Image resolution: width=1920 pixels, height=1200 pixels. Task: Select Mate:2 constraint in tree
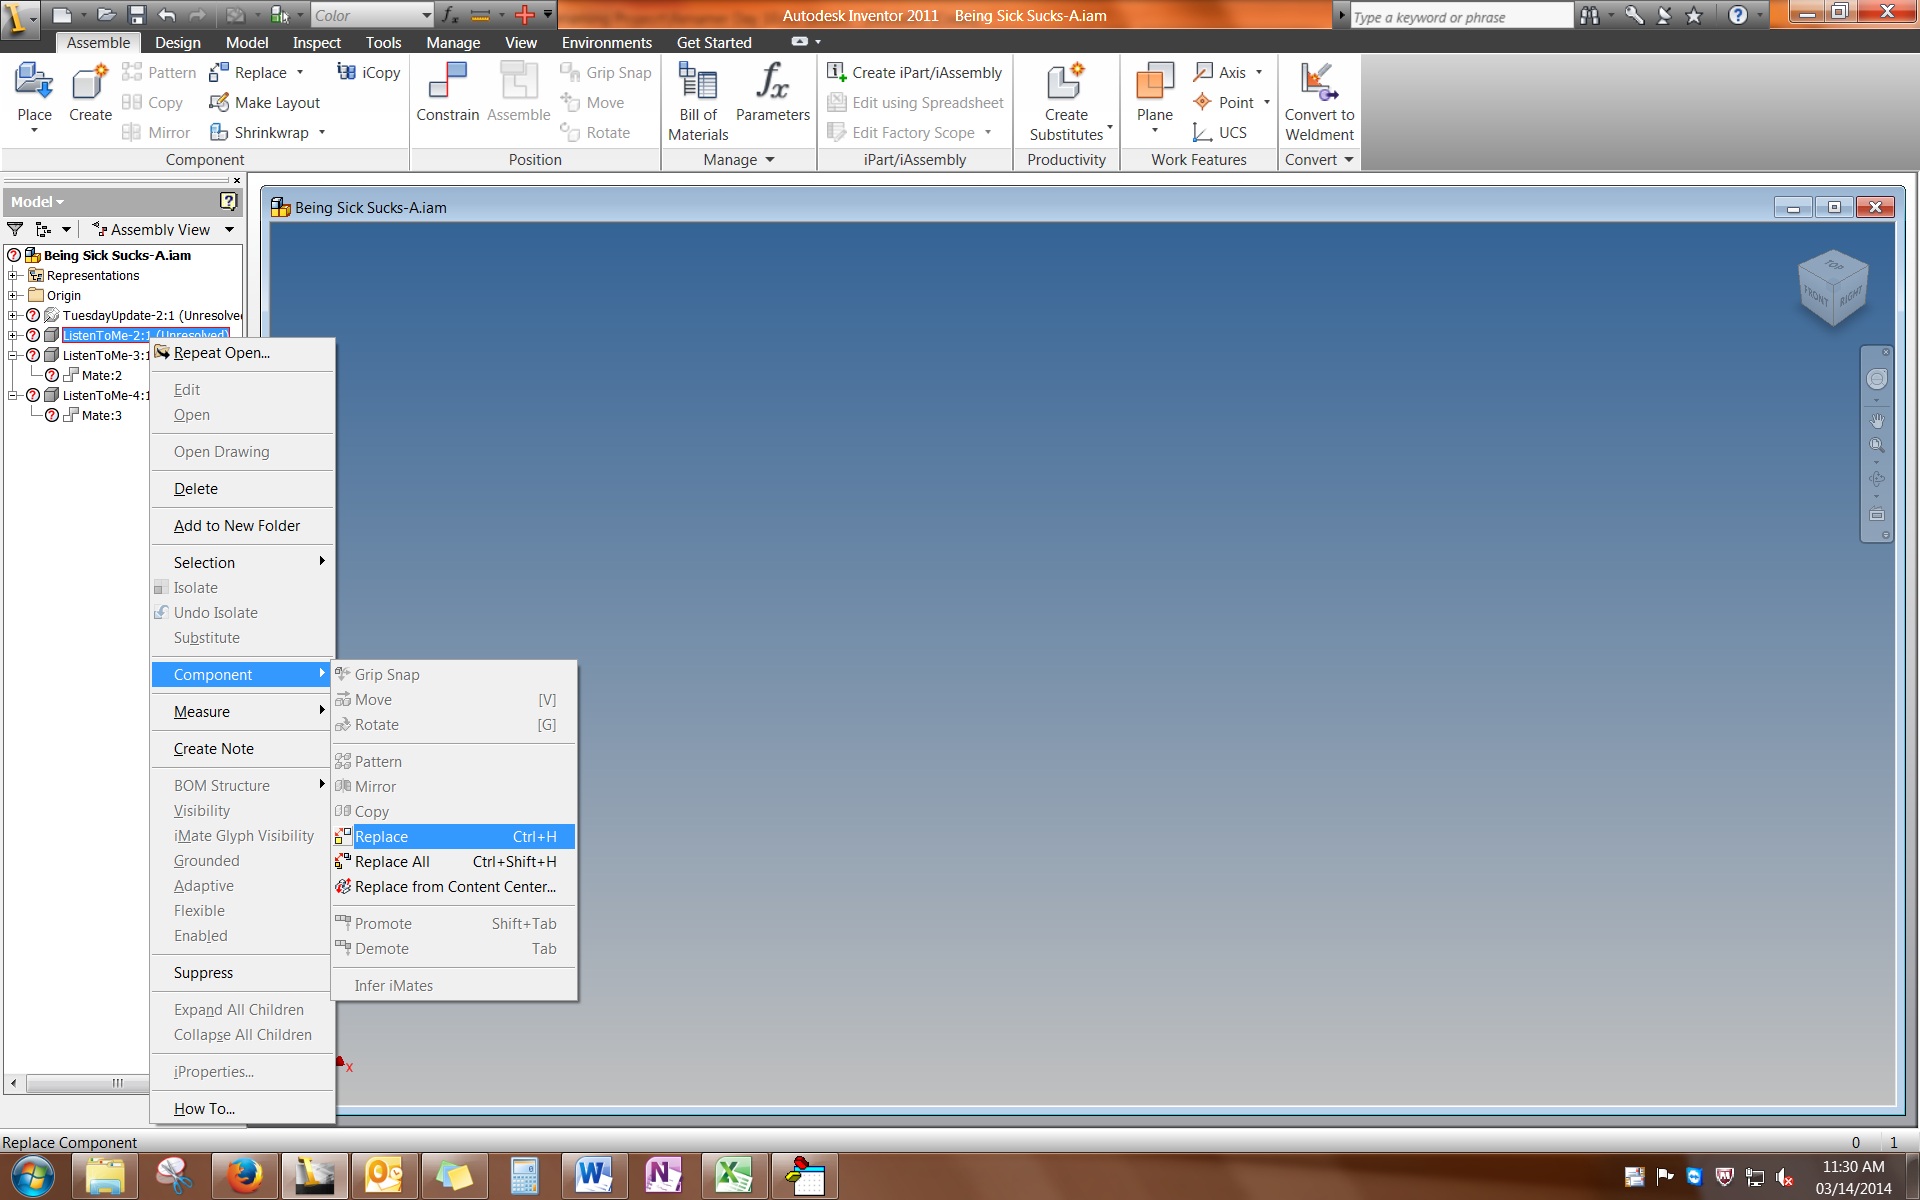101,375
